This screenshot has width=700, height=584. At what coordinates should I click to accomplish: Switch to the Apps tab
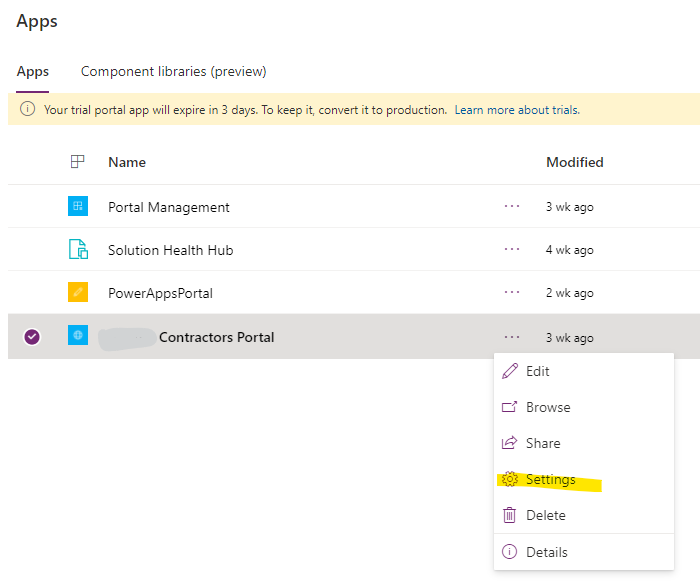(x=33, y=71)
